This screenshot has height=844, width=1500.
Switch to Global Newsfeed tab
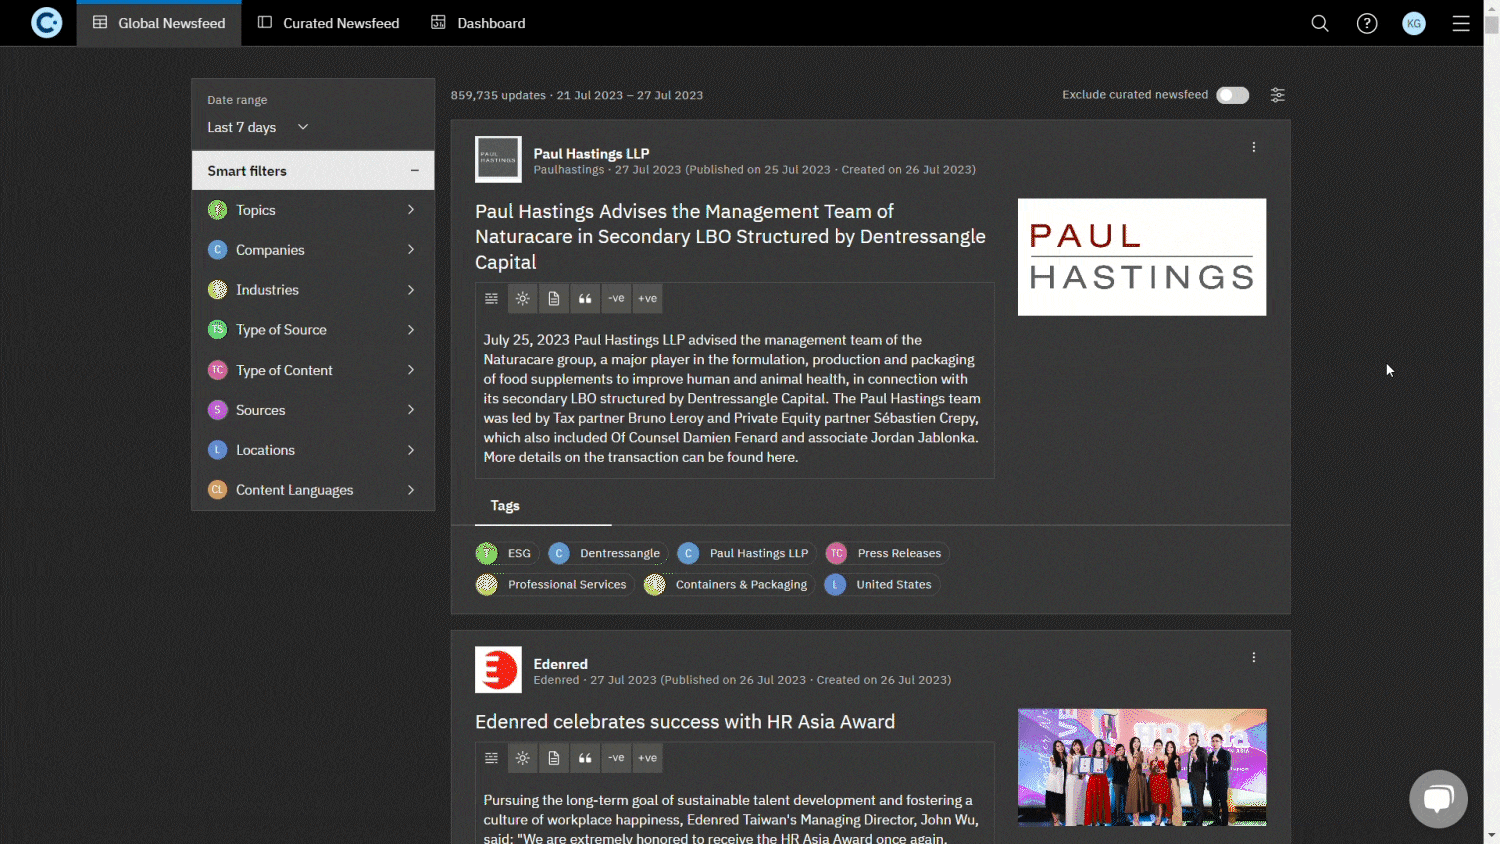click(x=159, y=23)
